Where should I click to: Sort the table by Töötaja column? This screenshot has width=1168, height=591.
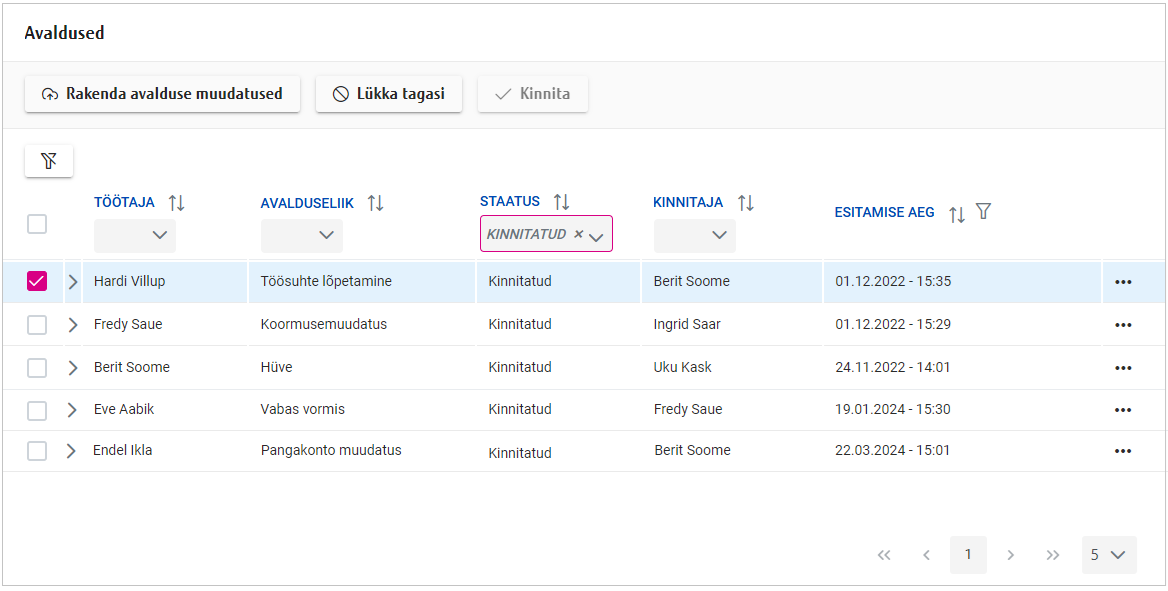pos(177,203)
